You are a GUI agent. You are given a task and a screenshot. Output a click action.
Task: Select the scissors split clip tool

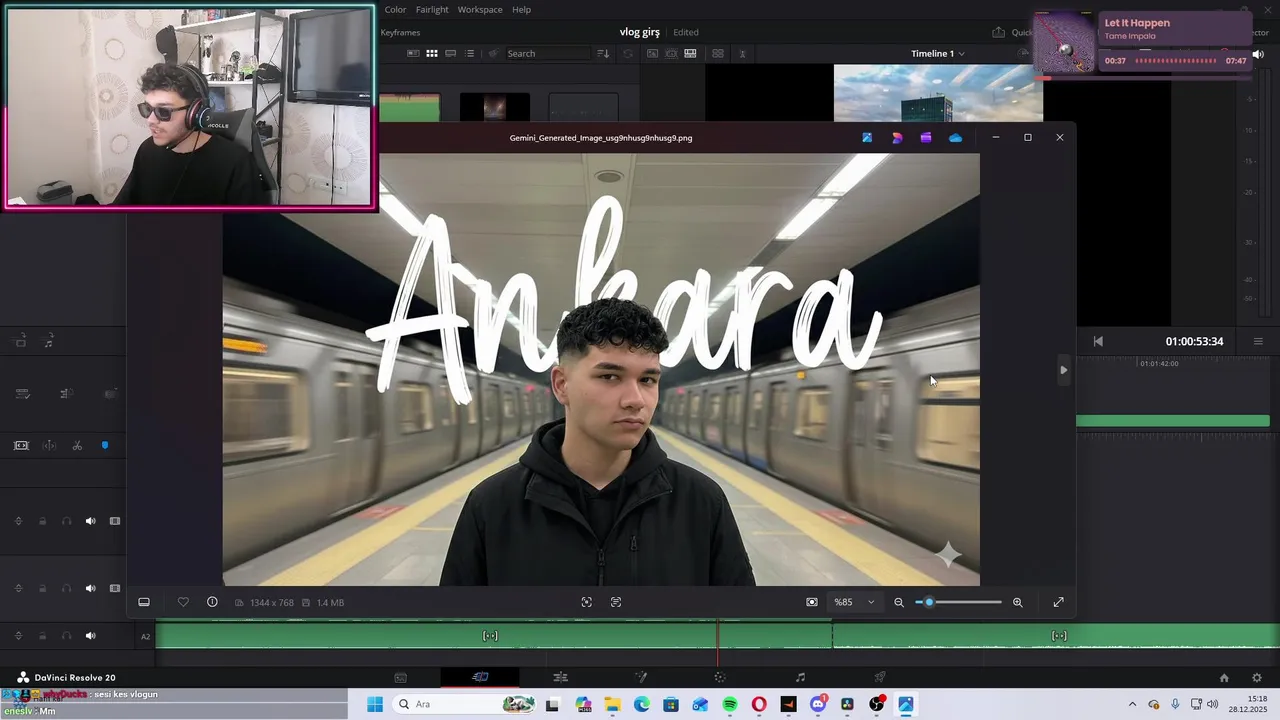(77, 445)
